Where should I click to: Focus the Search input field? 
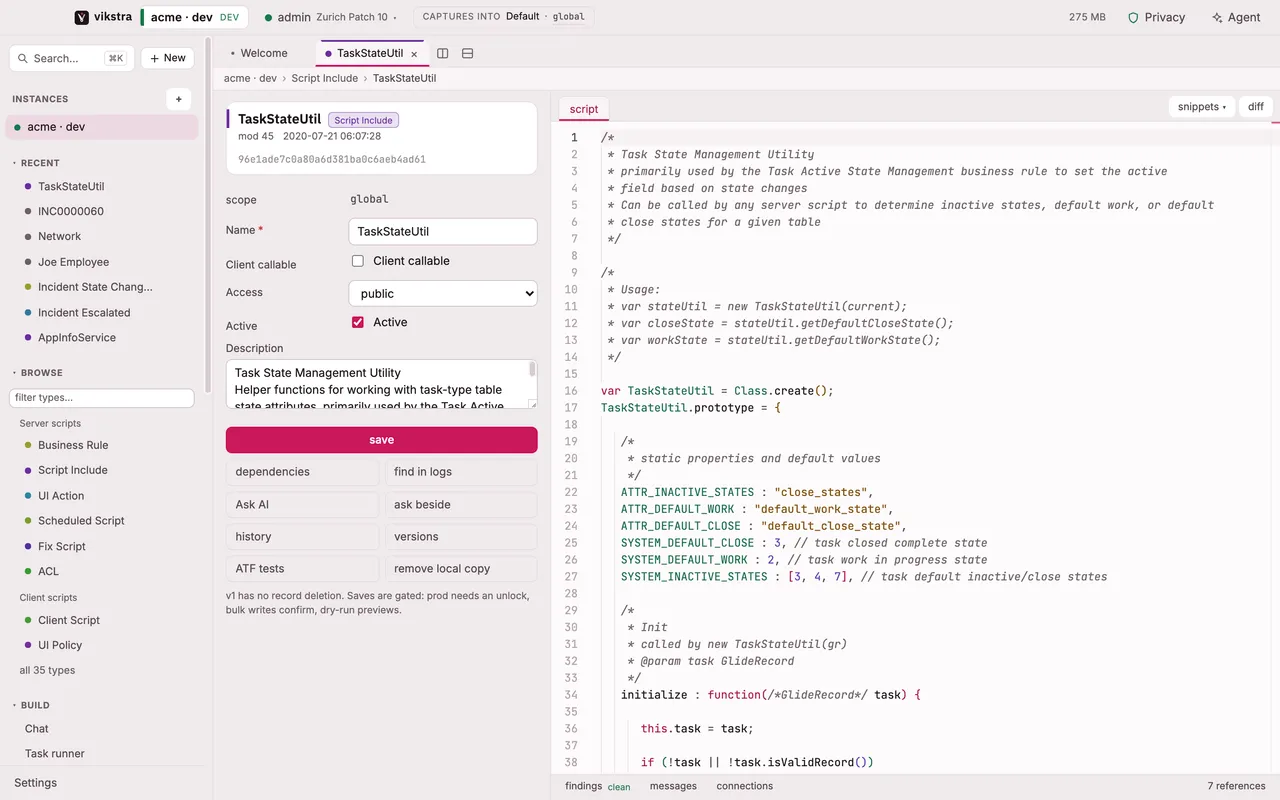(x=72, y=58)
